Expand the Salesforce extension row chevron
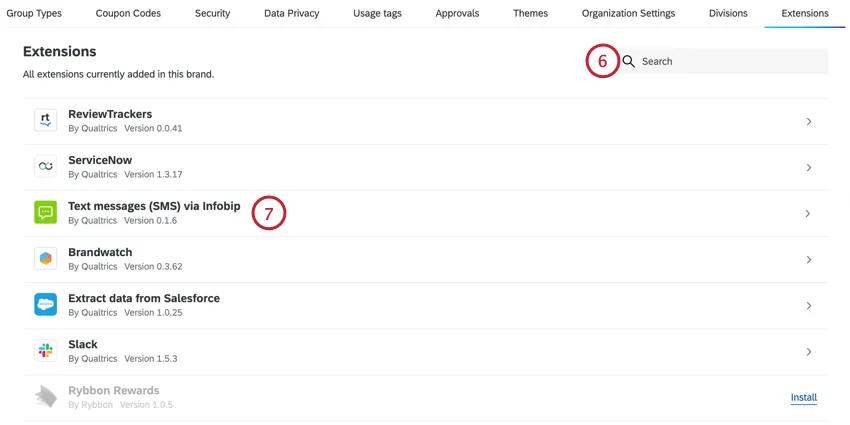 [x=808, y=306]
